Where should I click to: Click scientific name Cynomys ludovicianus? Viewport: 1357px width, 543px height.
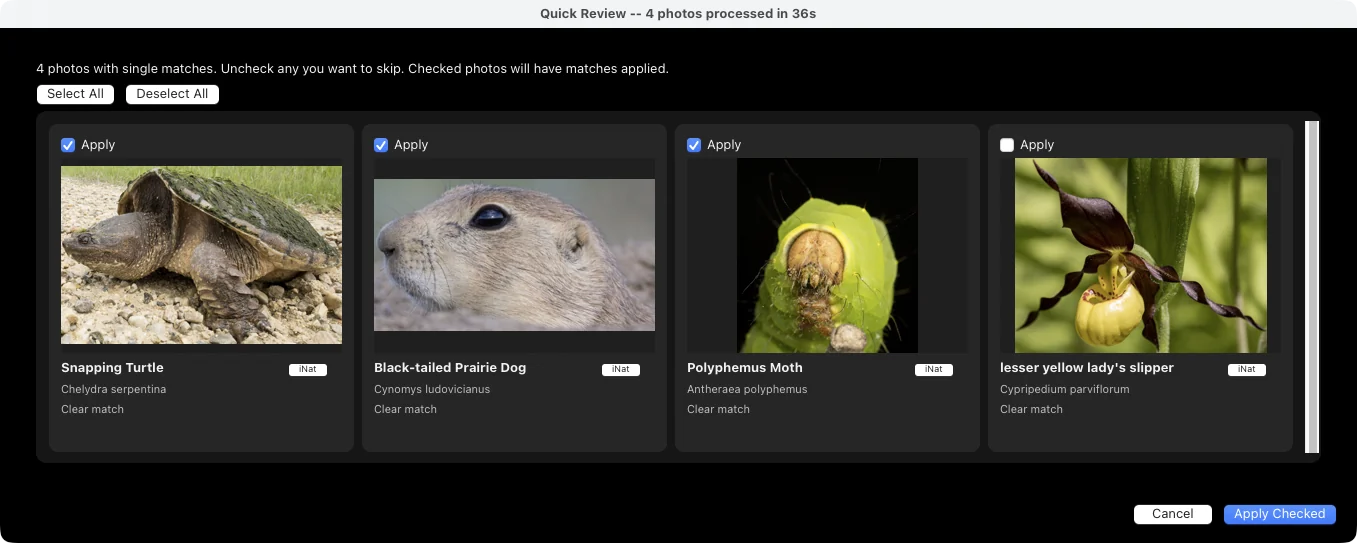[432, 389]
